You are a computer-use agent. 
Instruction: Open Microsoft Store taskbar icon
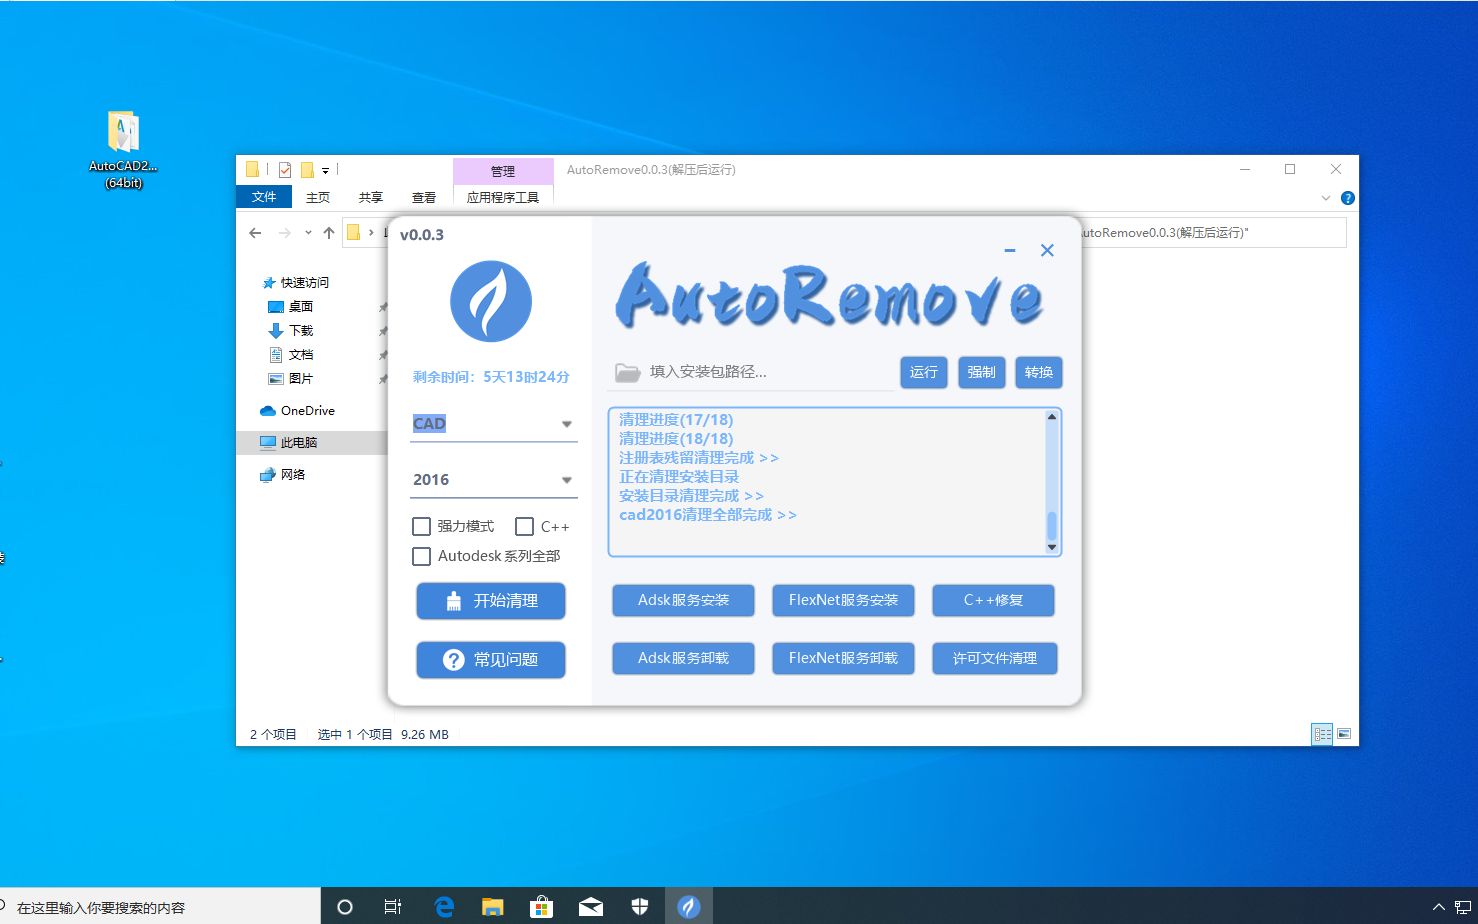[541, 907]
